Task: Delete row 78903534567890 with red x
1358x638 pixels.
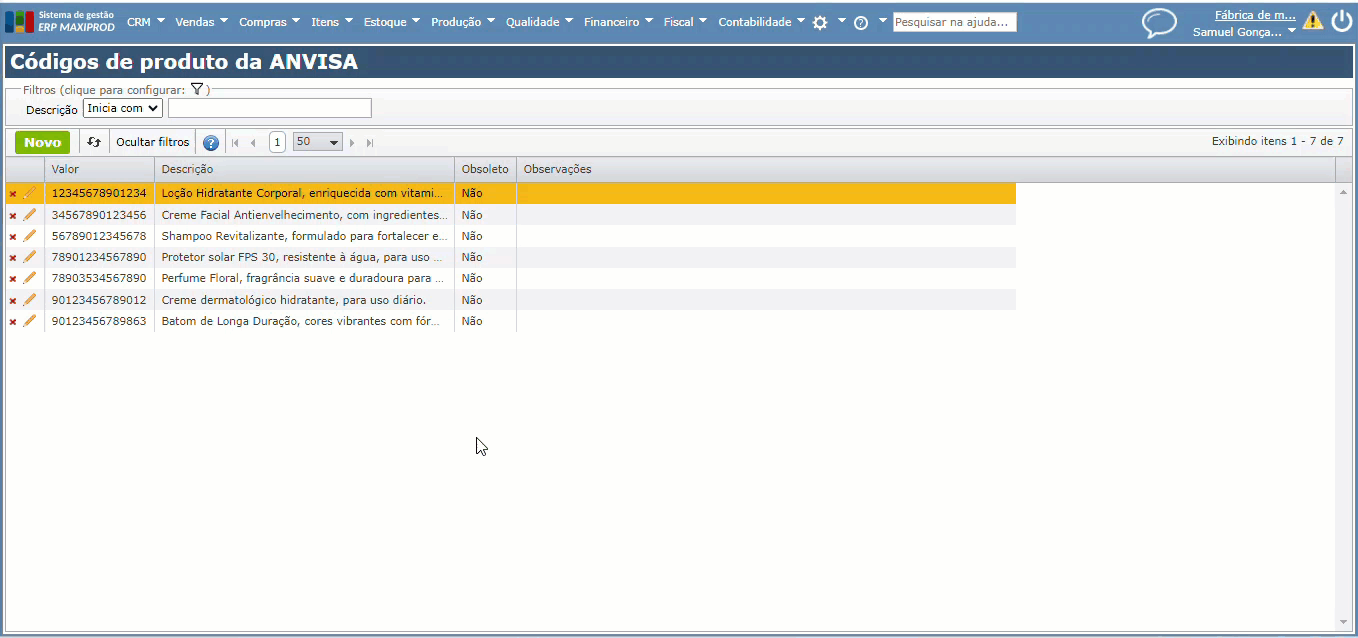Action: [13, 278]
